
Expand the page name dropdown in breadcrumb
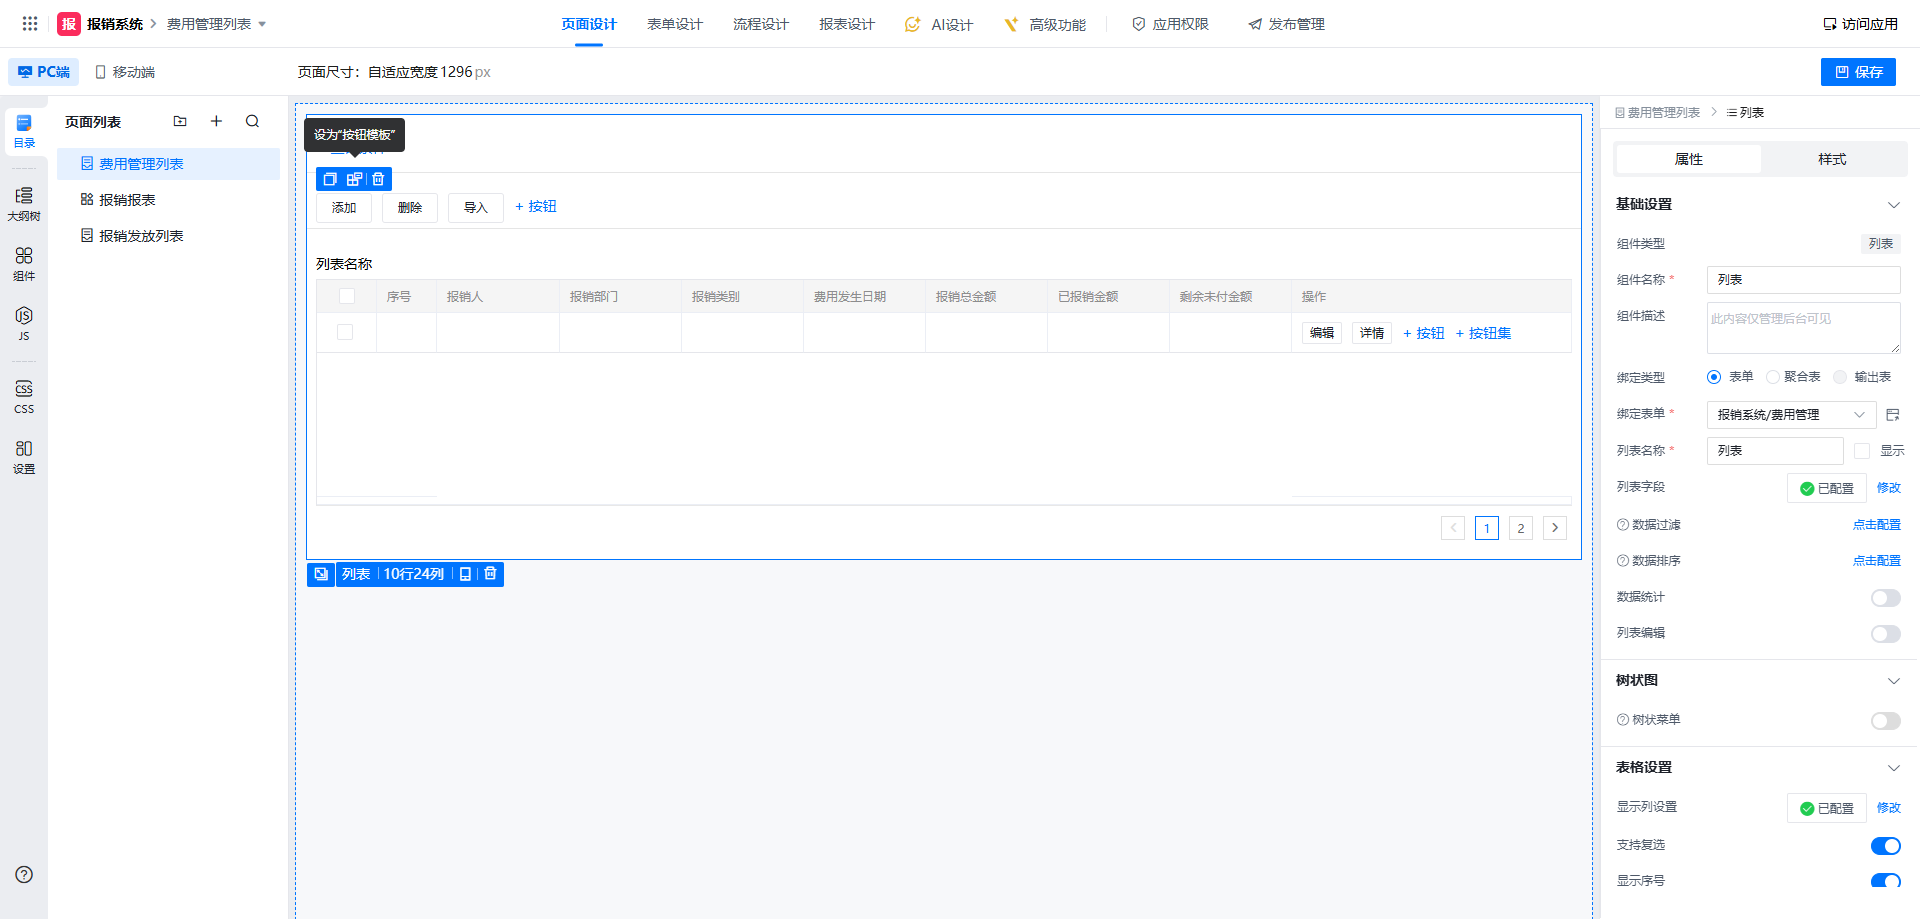pyautogui.click(x=262, y=24)
